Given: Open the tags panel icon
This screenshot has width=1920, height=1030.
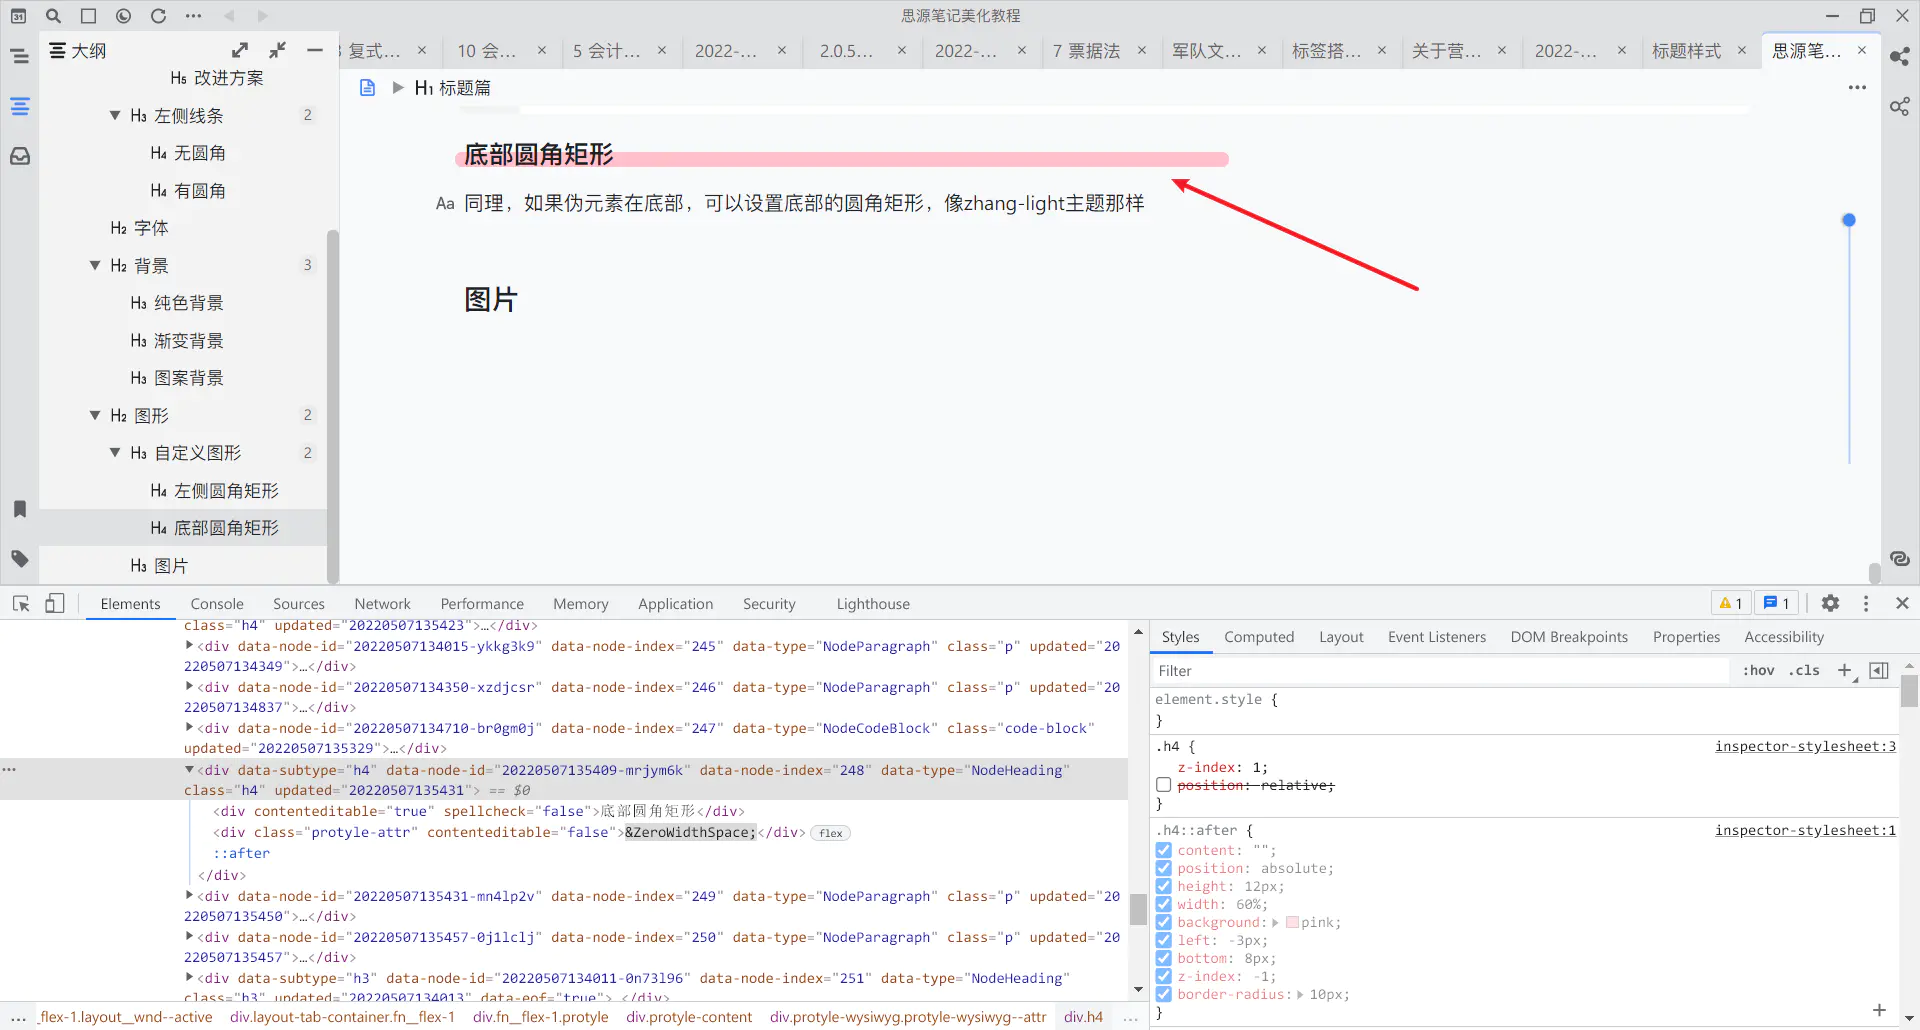Looking at the screenshot, I should (x=20, y=559).
